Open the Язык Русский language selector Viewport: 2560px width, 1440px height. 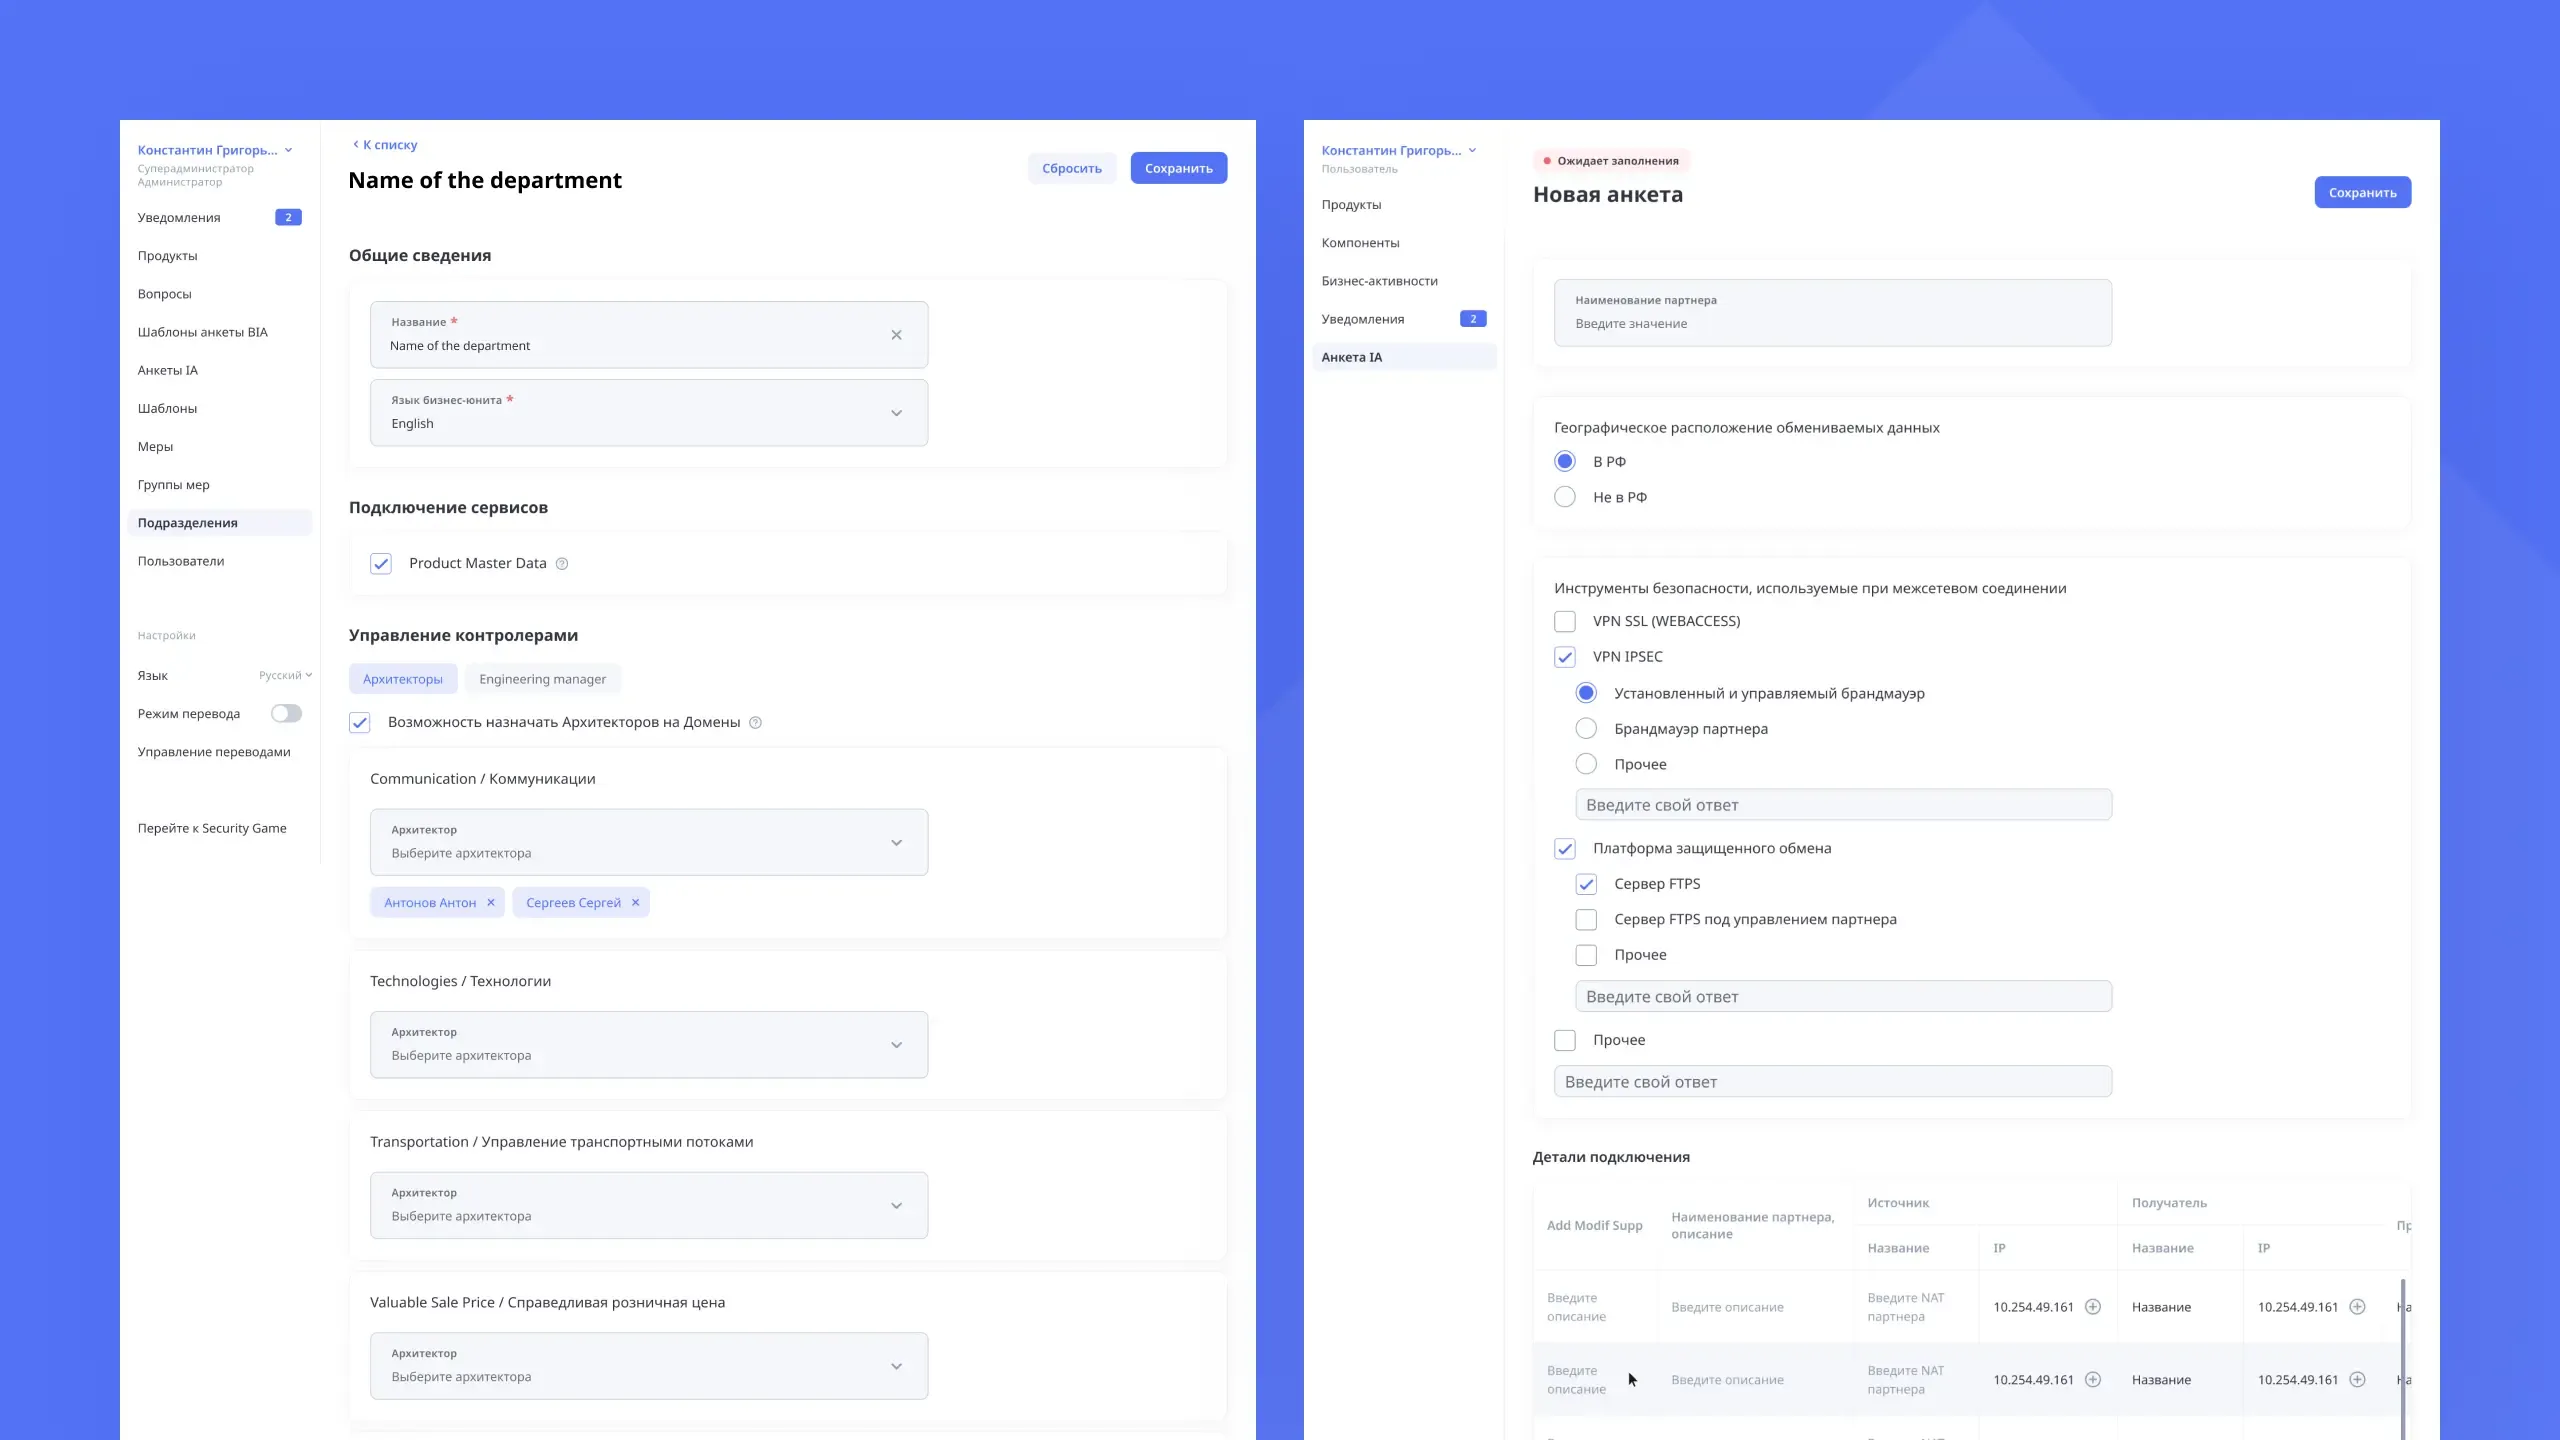(x=285, y=675)
